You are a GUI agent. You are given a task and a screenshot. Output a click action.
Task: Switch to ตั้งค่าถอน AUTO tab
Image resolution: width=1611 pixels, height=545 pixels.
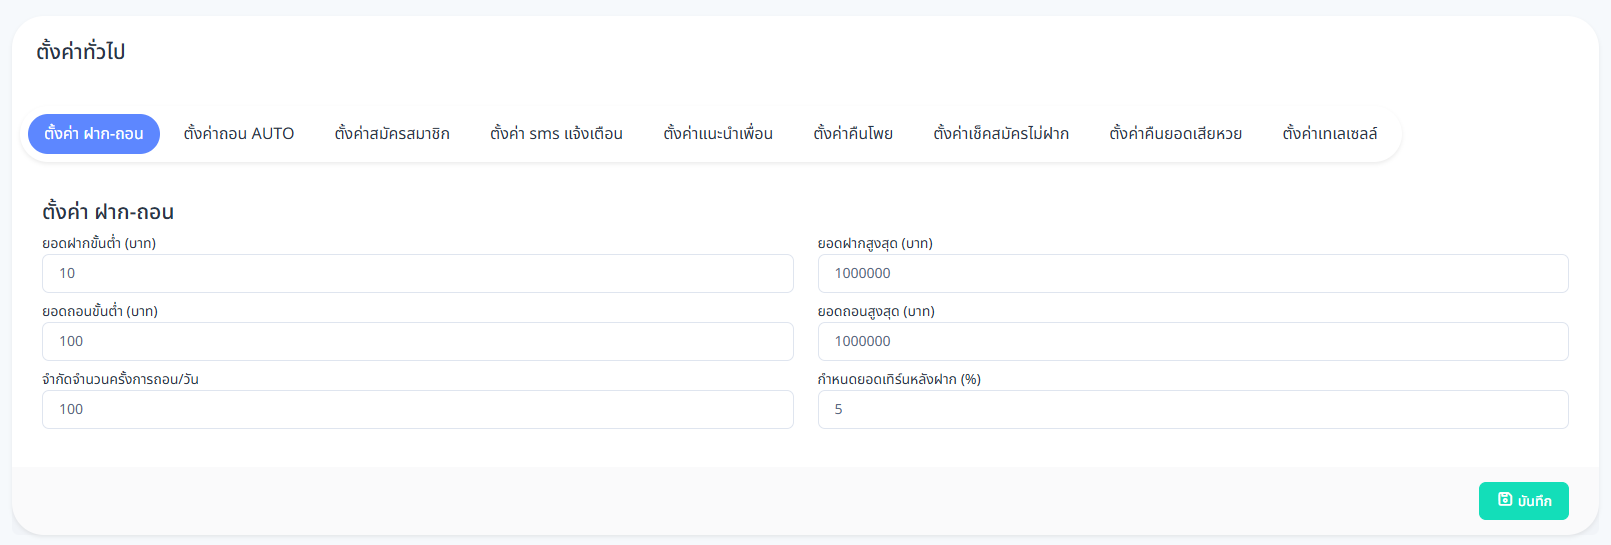239,134
